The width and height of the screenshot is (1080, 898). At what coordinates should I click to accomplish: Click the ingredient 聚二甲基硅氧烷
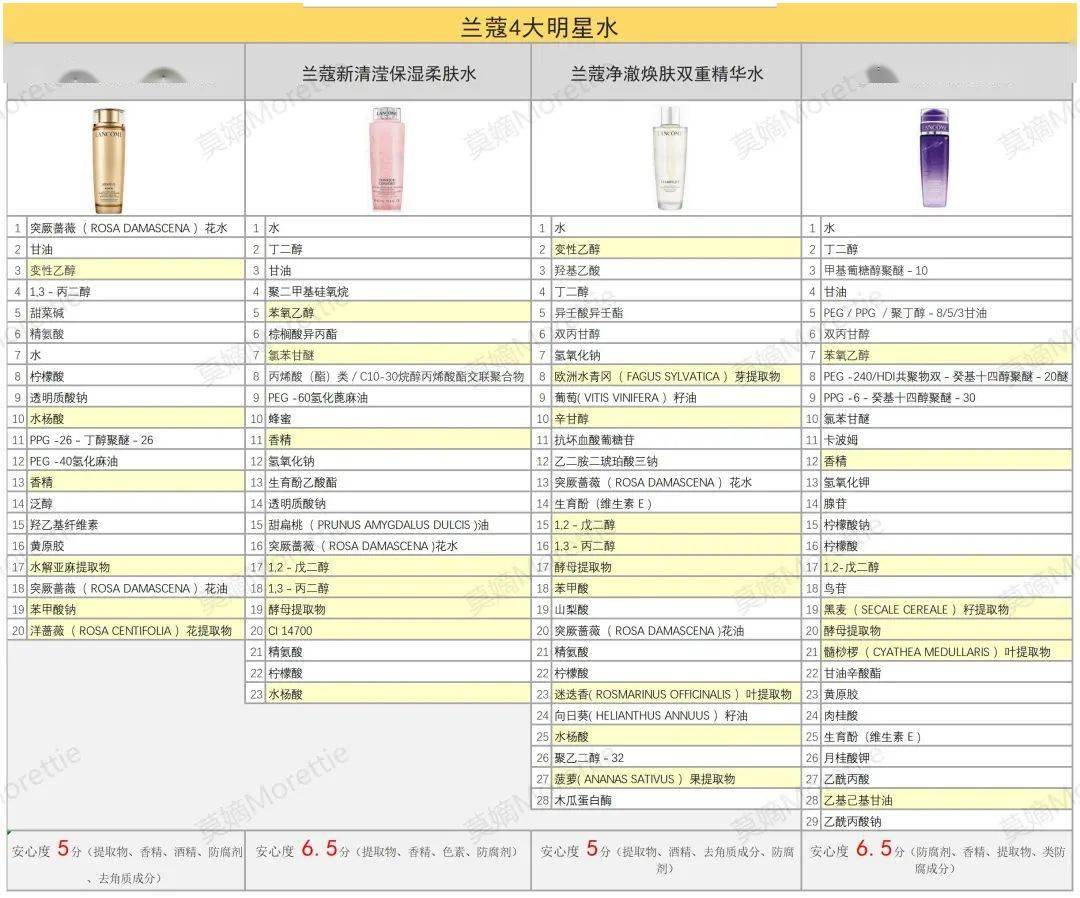pos(309,292)
